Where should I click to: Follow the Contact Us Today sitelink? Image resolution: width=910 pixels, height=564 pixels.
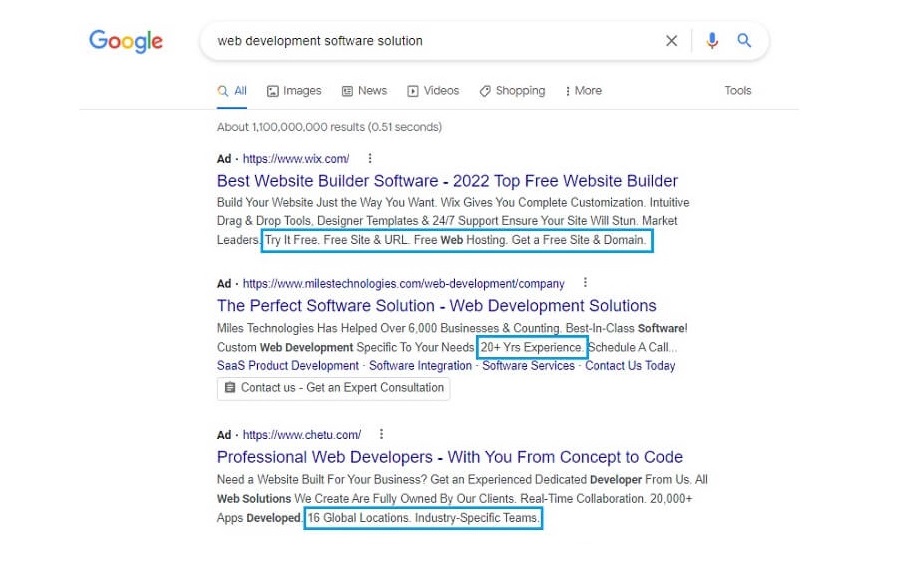pyautogui.click(x=630, y=366)
